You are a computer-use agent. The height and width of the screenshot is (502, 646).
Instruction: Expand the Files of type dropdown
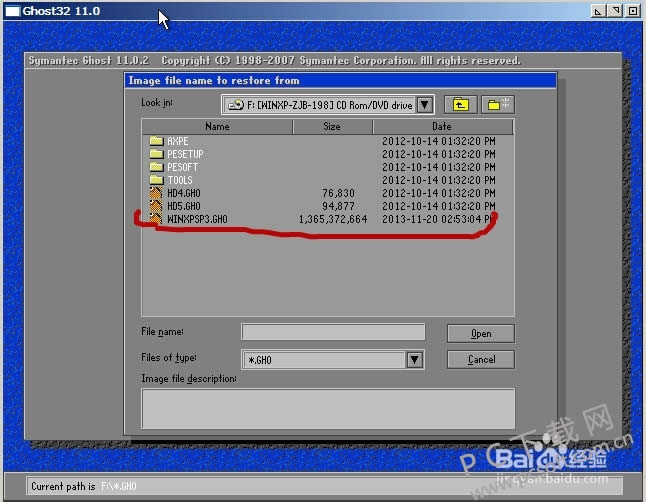coord(415,359)
